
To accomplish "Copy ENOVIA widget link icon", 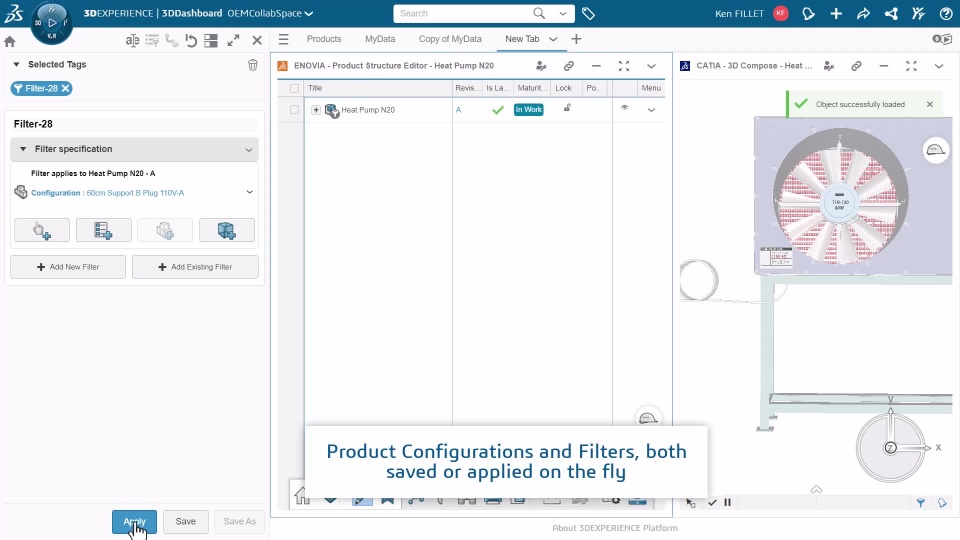I will pos(569,66).
